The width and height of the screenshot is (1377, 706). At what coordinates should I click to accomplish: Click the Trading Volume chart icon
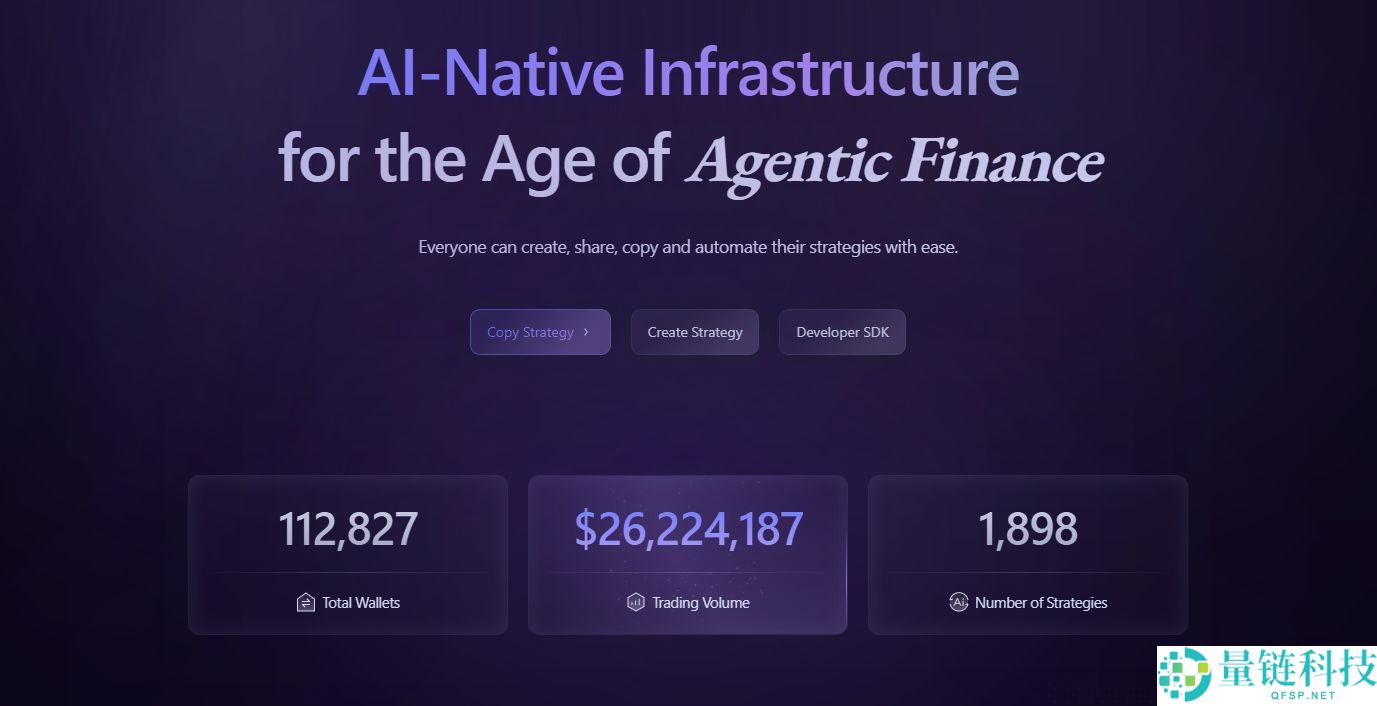(636, 602)
